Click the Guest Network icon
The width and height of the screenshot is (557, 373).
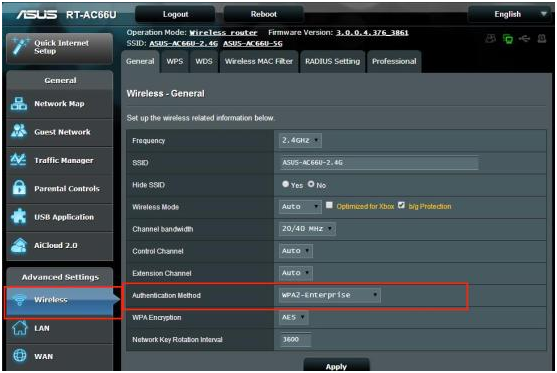point(18,131)
